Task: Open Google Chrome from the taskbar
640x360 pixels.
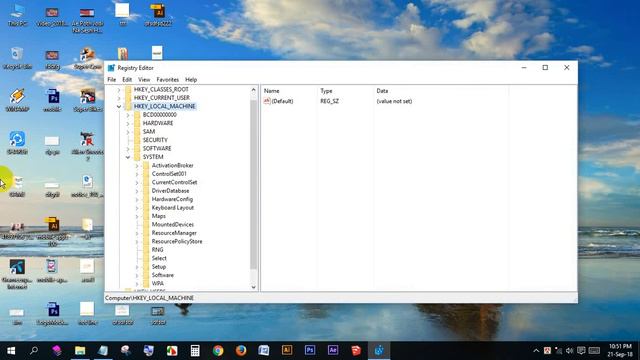Action: (218, 350)
